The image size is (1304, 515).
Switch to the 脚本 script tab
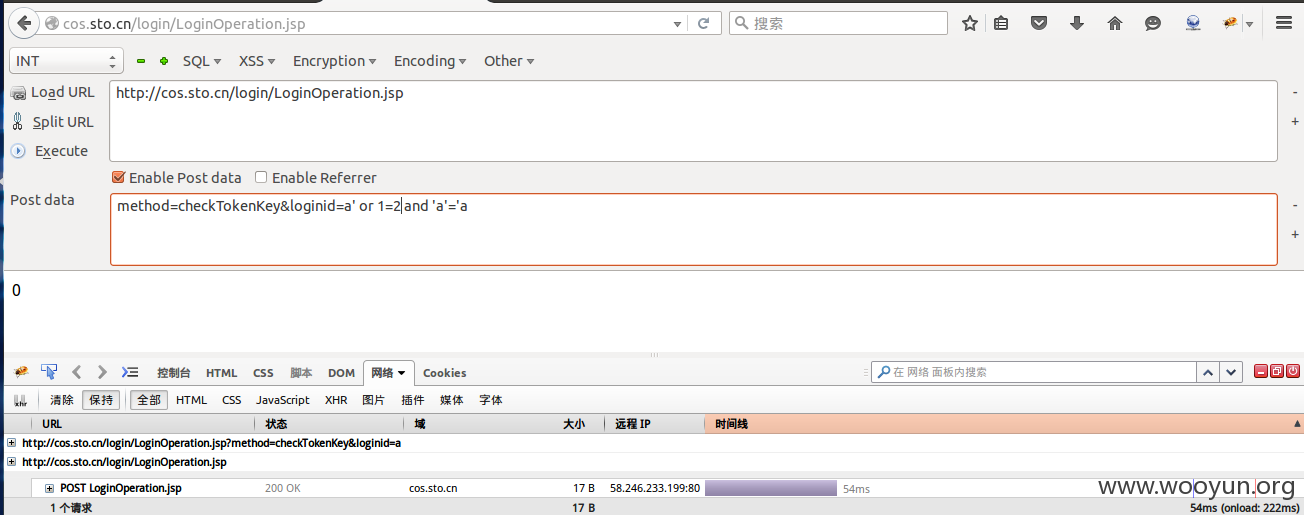pyautogui.click(x=301, y=373)
